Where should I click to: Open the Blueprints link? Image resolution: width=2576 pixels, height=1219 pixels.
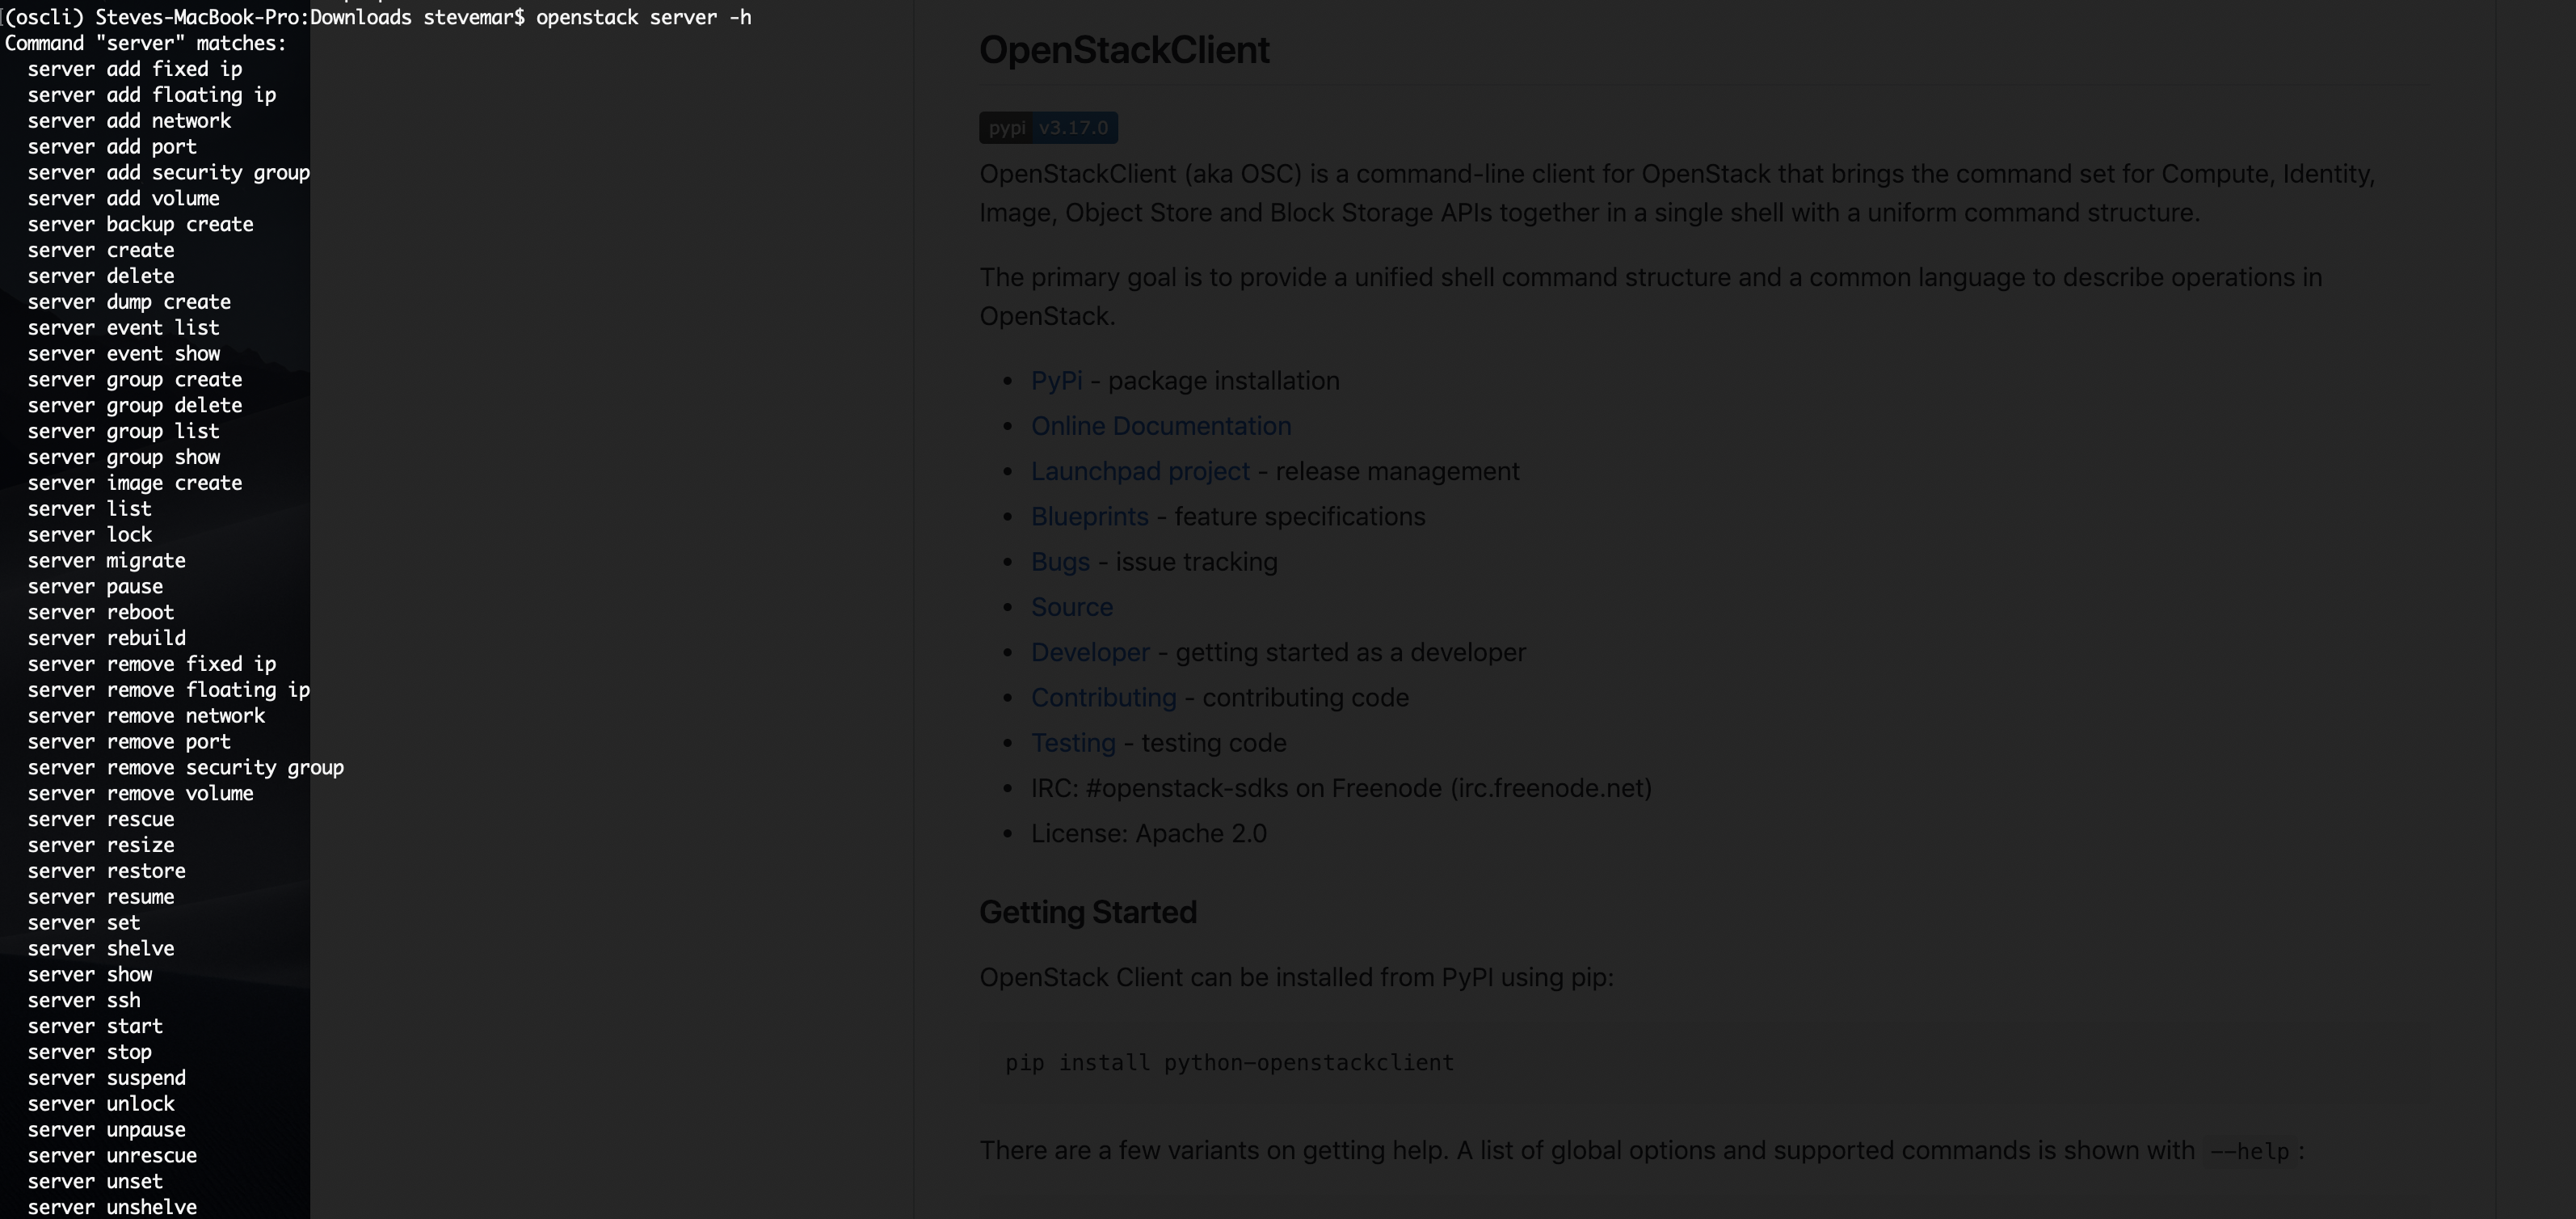tap(1089, 516)
